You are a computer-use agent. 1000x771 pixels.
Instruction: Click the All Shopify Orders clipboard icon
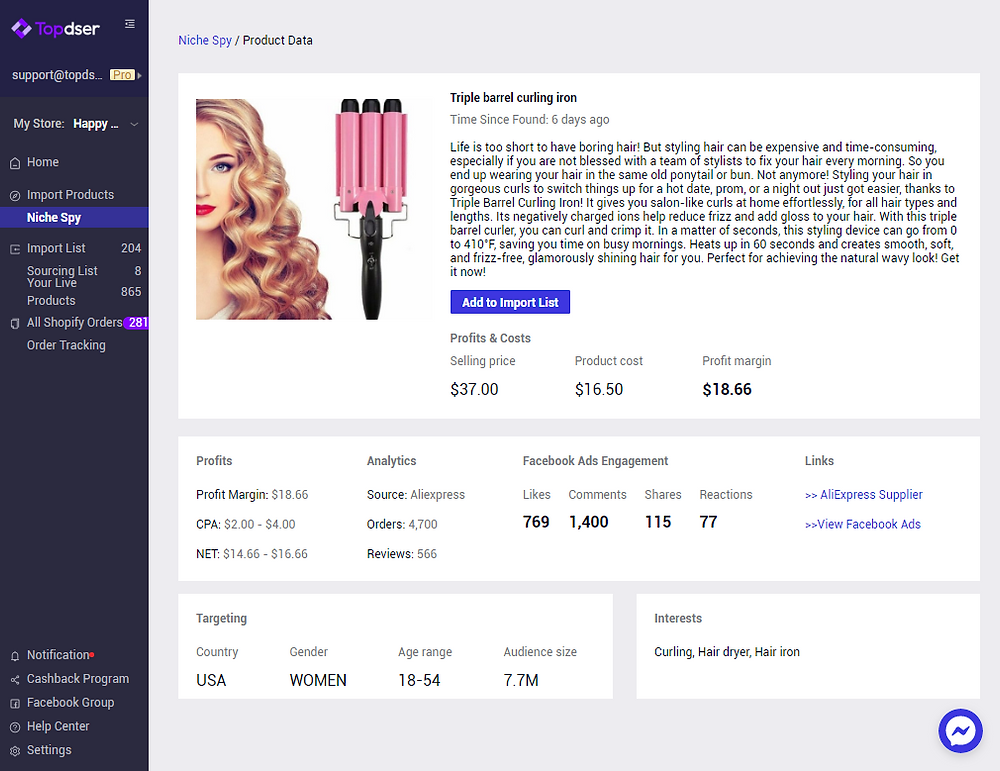pos(15,323)
